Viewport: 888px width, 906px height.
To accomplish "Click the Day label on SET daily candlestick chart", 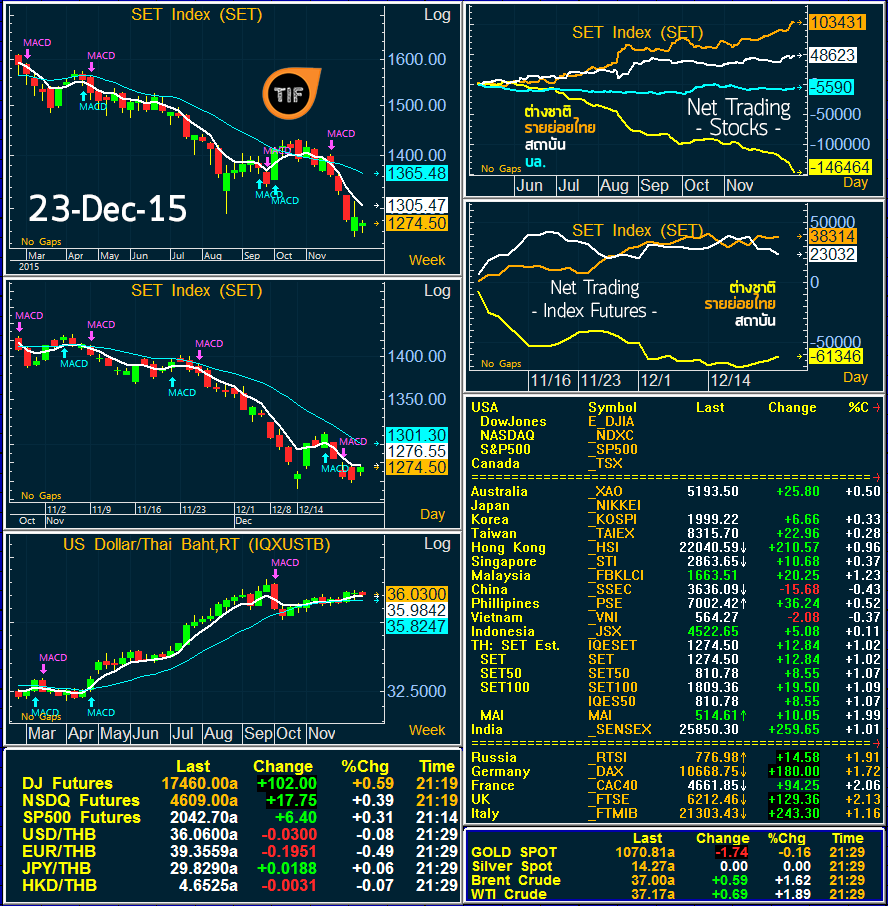I will point(432,514).
